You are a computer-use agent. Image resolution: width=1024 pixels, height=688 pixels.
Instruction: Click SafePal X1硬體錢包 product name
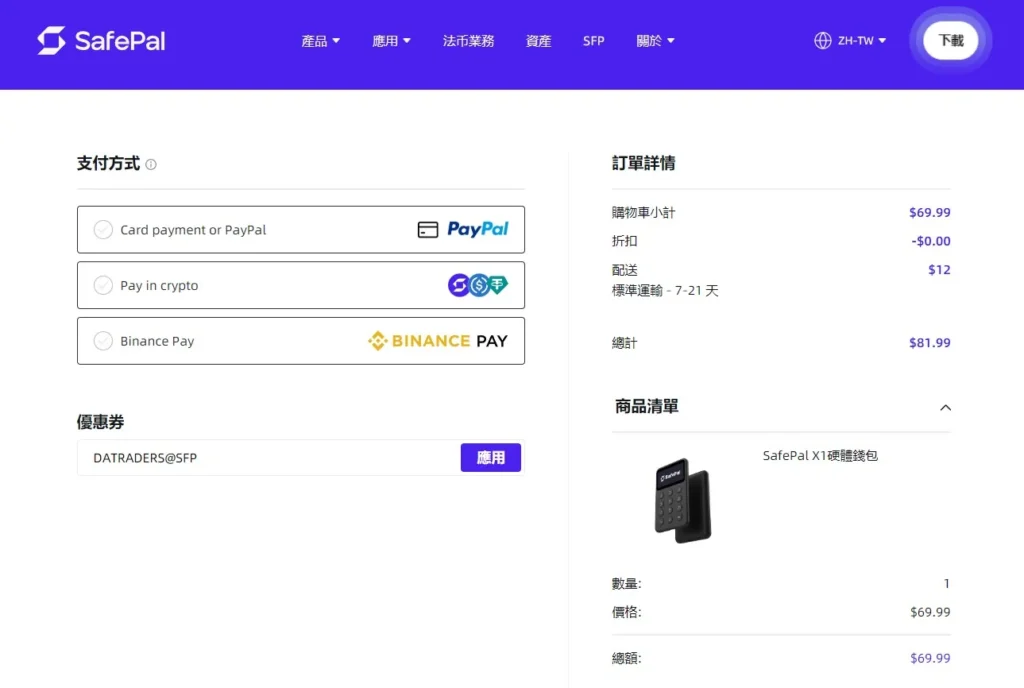pyautogui.click(x=820, y=456)
